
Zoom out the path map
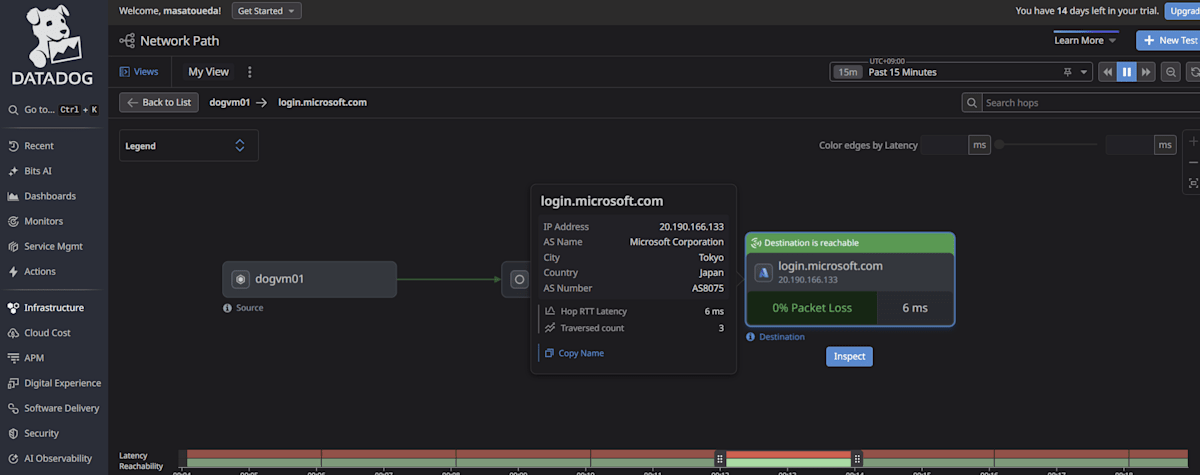coord(1193,162)
